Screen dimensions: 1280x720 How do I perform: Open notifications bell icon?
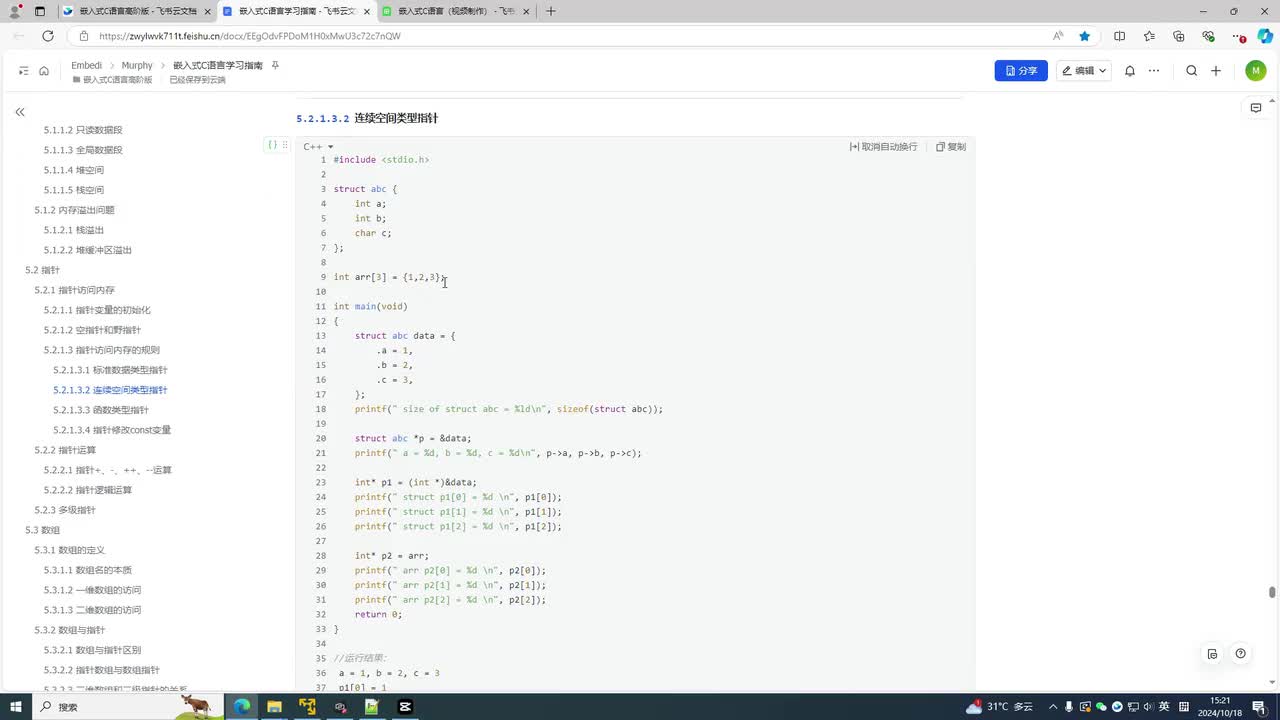(1130, 71)
